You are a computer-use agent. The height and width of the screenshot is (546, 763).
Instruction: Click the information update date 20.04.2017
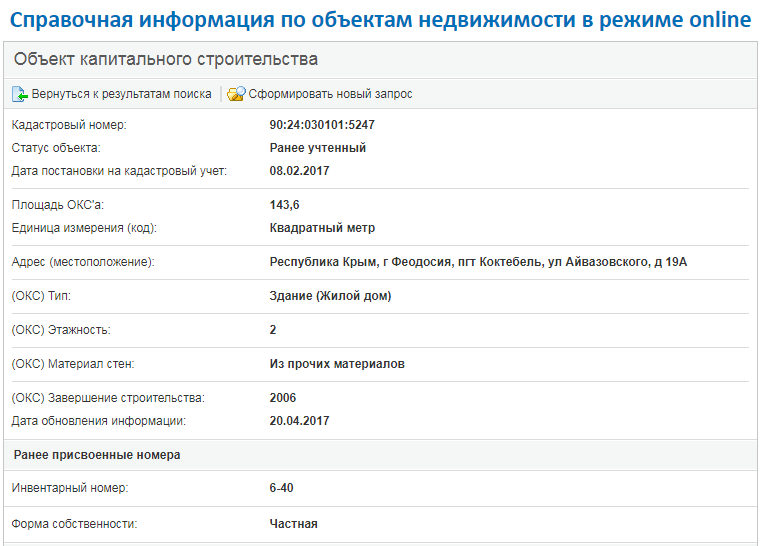point(299,421)
